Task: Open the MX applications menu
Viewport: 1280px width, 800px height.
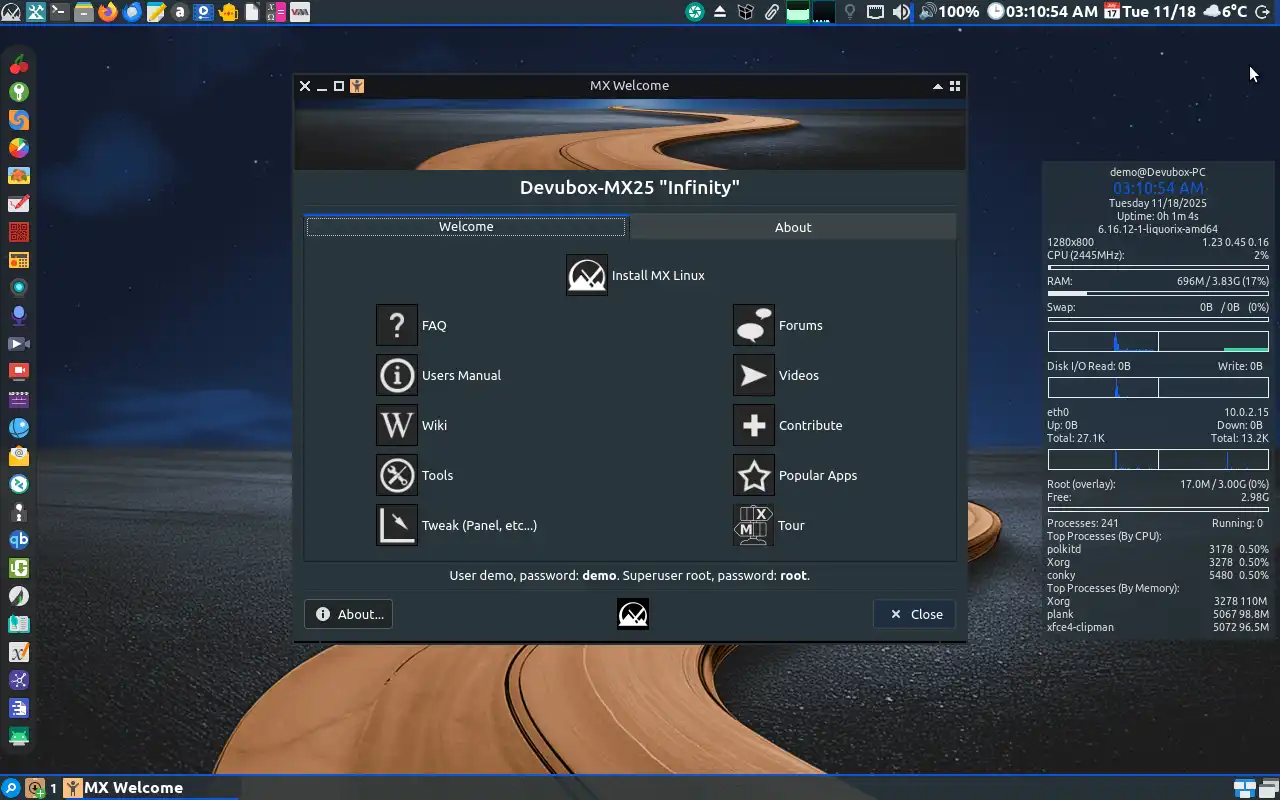Action: [x=11, y=11]
